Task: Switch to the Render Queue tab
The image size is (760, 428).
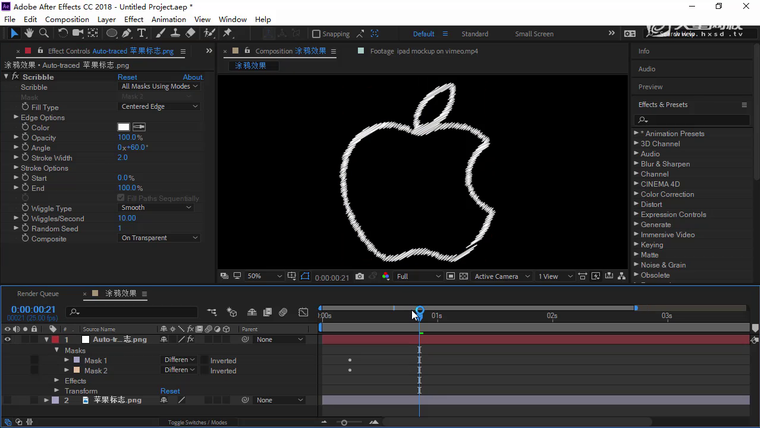Action: [x=38, y=294]
